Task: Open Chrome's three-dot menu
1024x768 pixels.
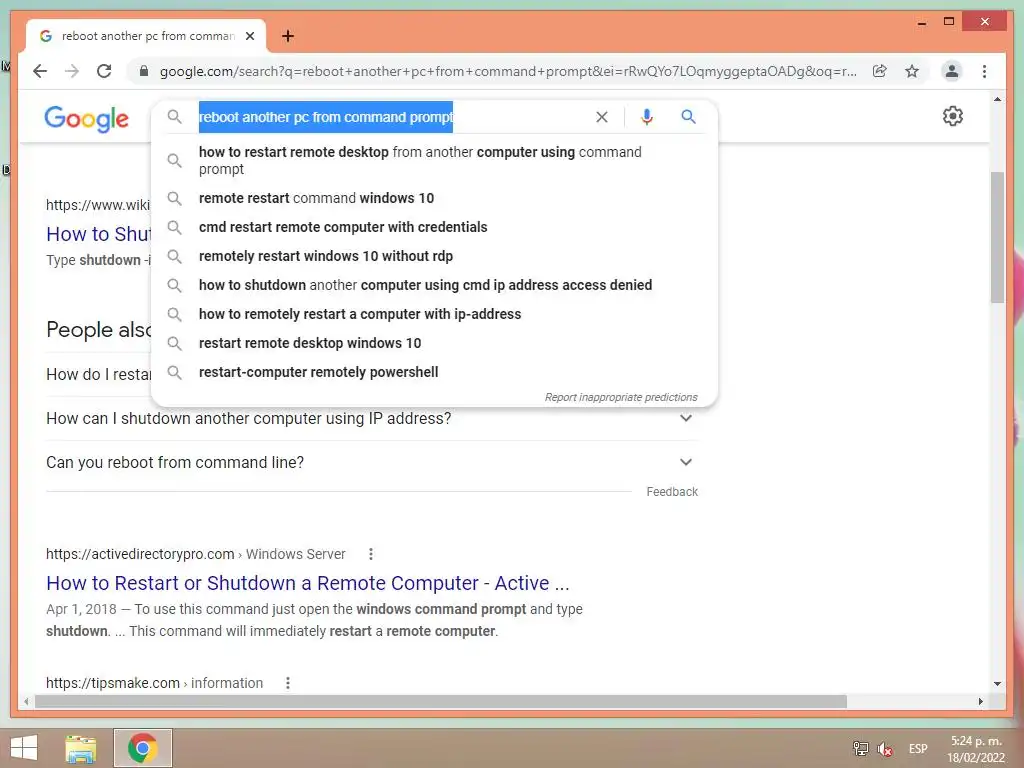Action: [x=984, y=71]
